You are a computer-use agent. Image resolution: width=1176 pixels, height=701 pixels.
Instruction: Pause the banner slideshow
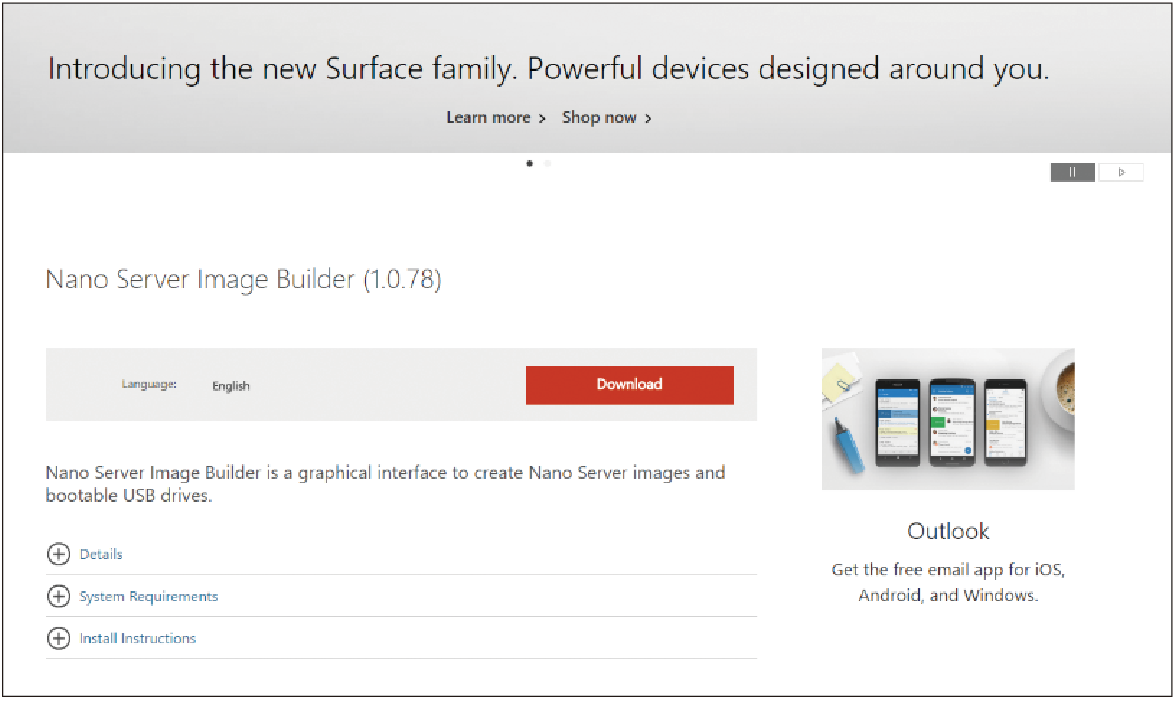1072,172
